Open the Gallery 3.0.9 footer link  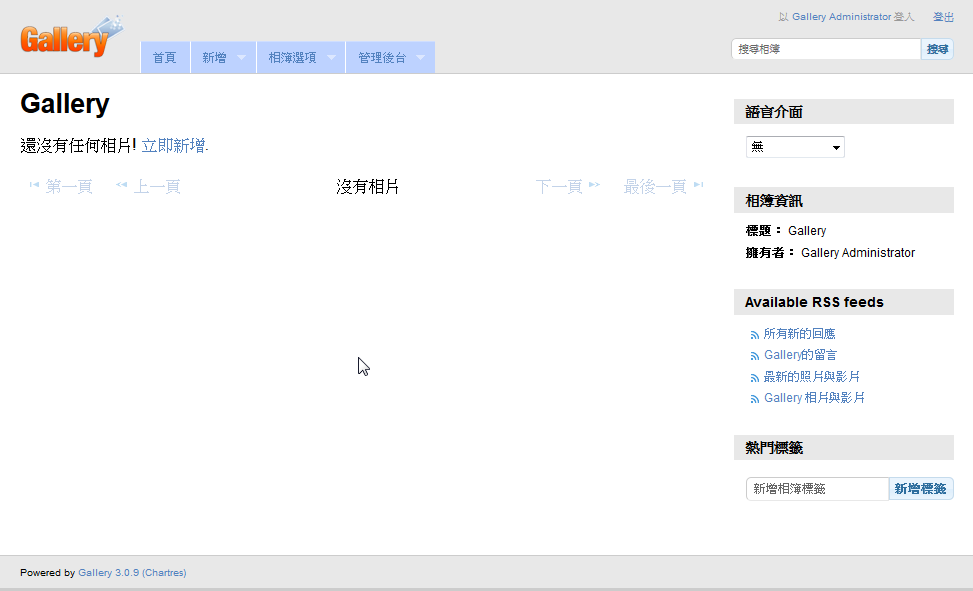(108, 573)
